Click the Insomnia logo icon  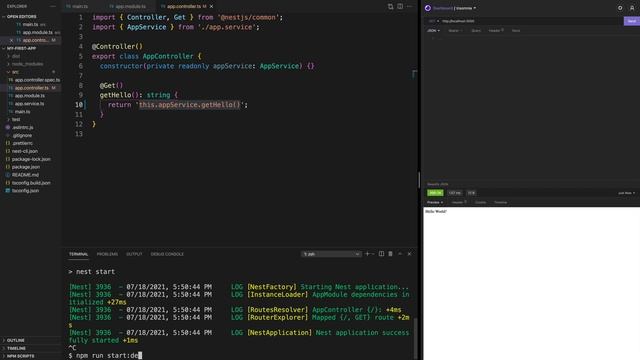click(427, 8)
